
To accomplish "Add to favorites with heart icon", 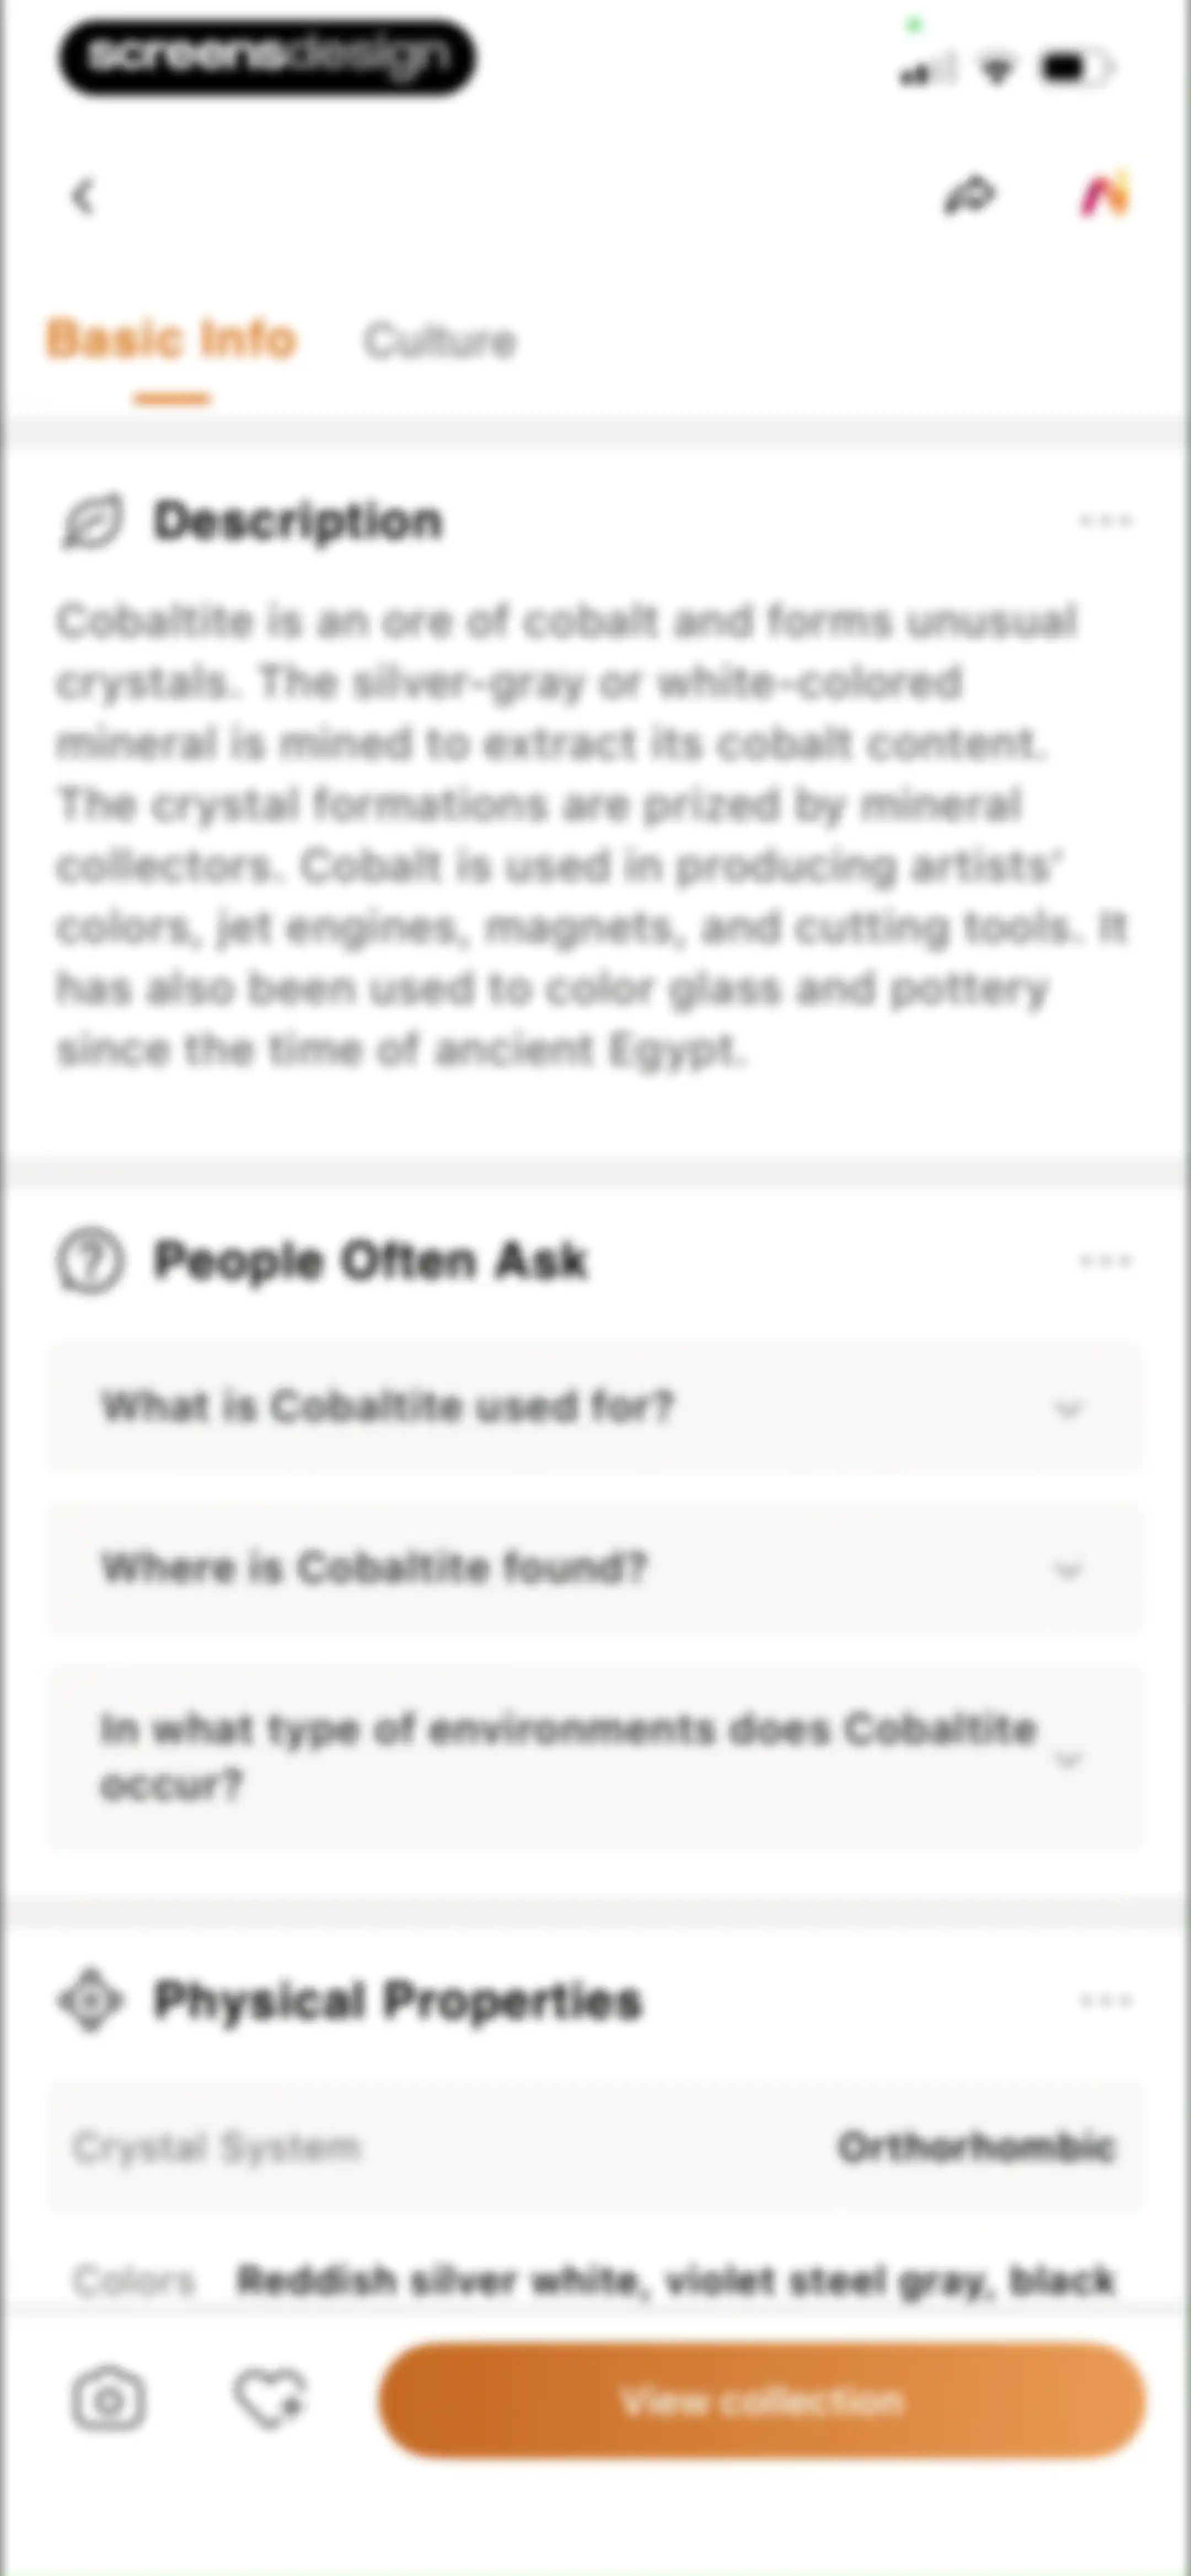I will pos(270,2399).
